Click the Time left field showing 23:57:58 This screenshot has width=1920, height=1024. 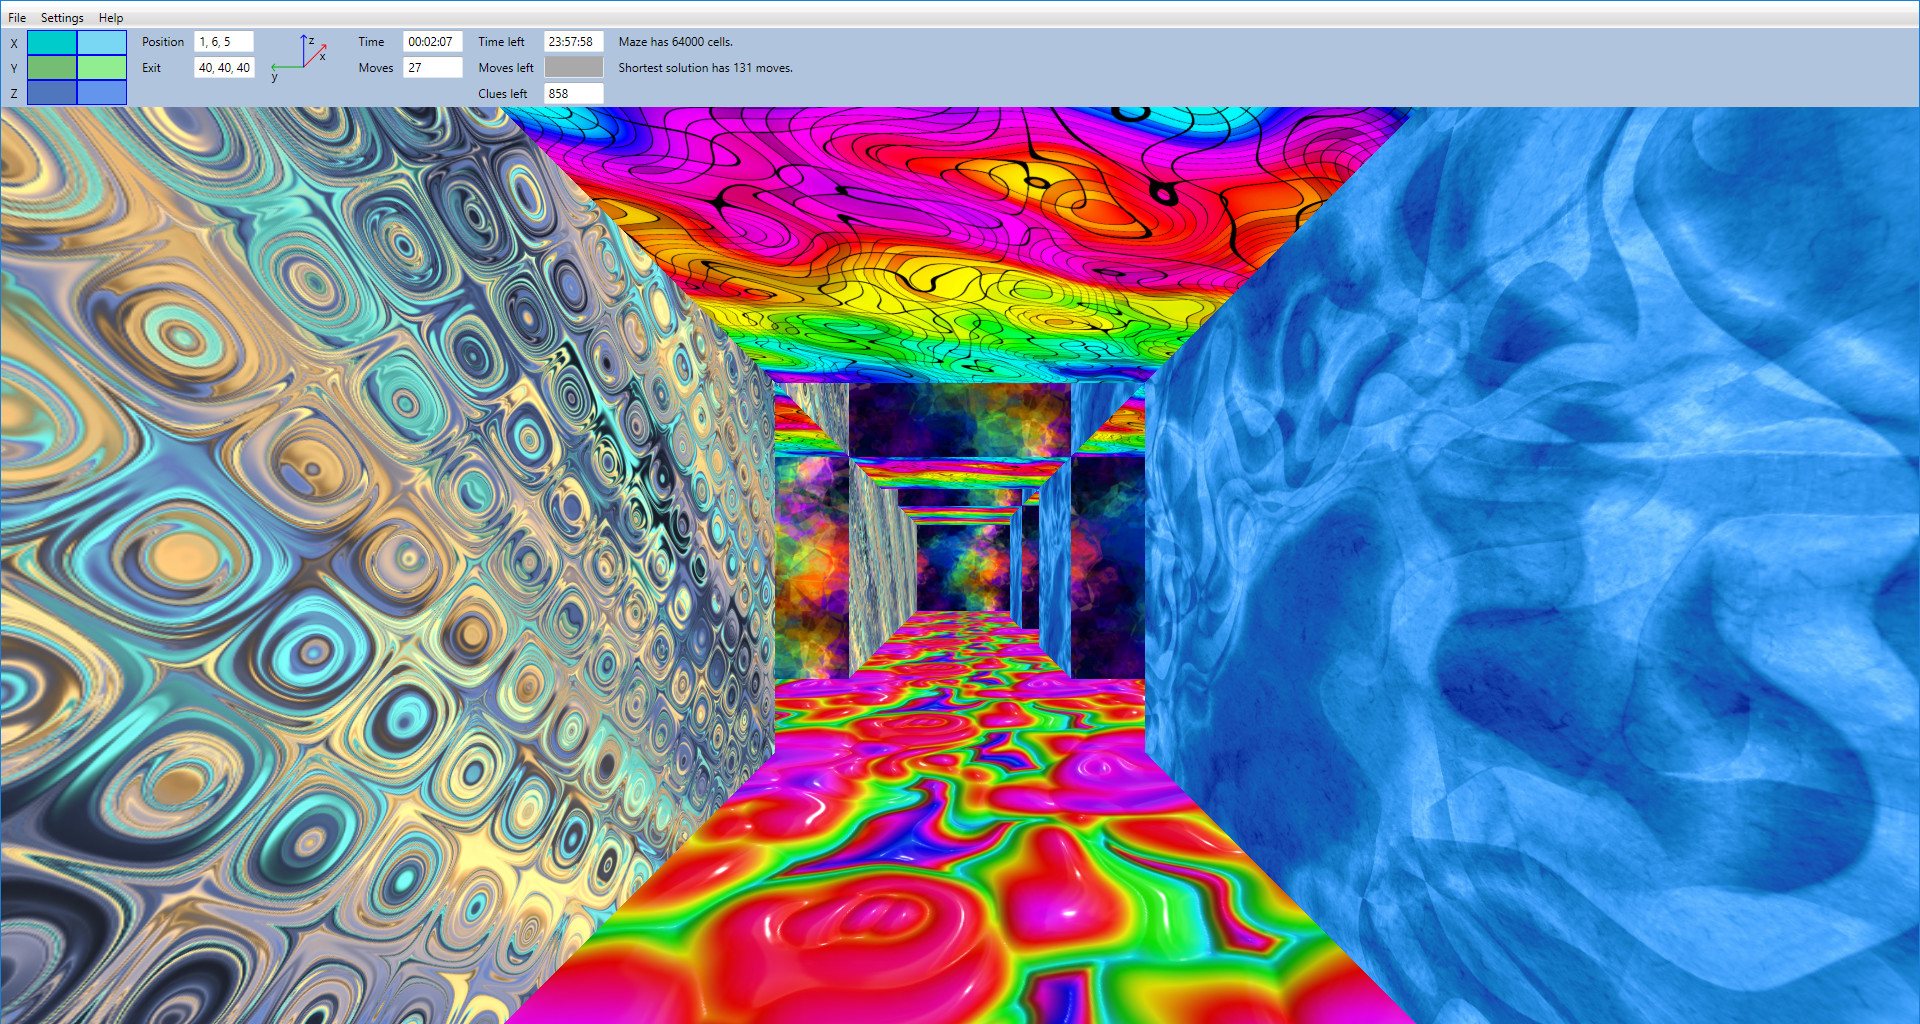[573, 41]
